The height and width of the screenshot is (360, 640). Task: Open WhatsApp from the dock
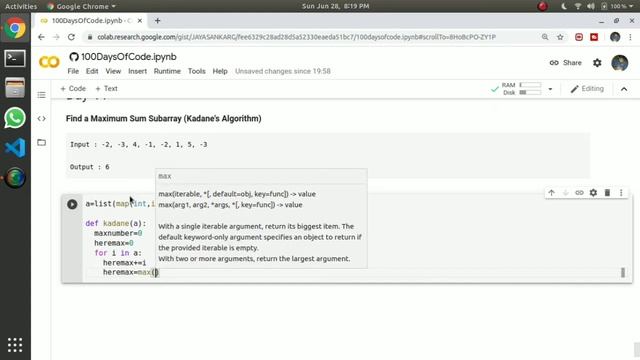15,118
